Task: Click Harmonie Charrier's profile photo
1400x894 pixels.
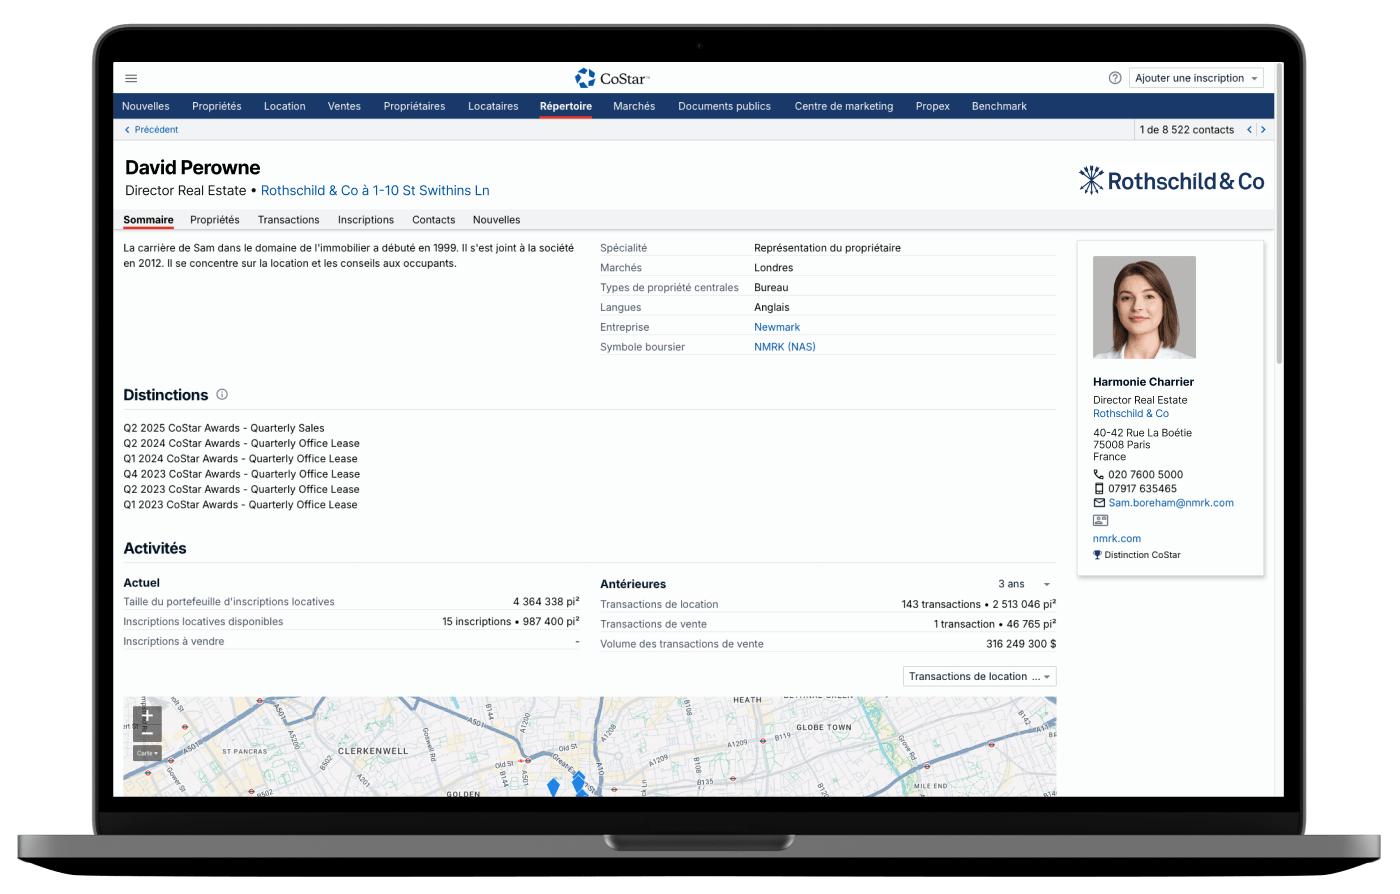Action: tap(1144, 308)
